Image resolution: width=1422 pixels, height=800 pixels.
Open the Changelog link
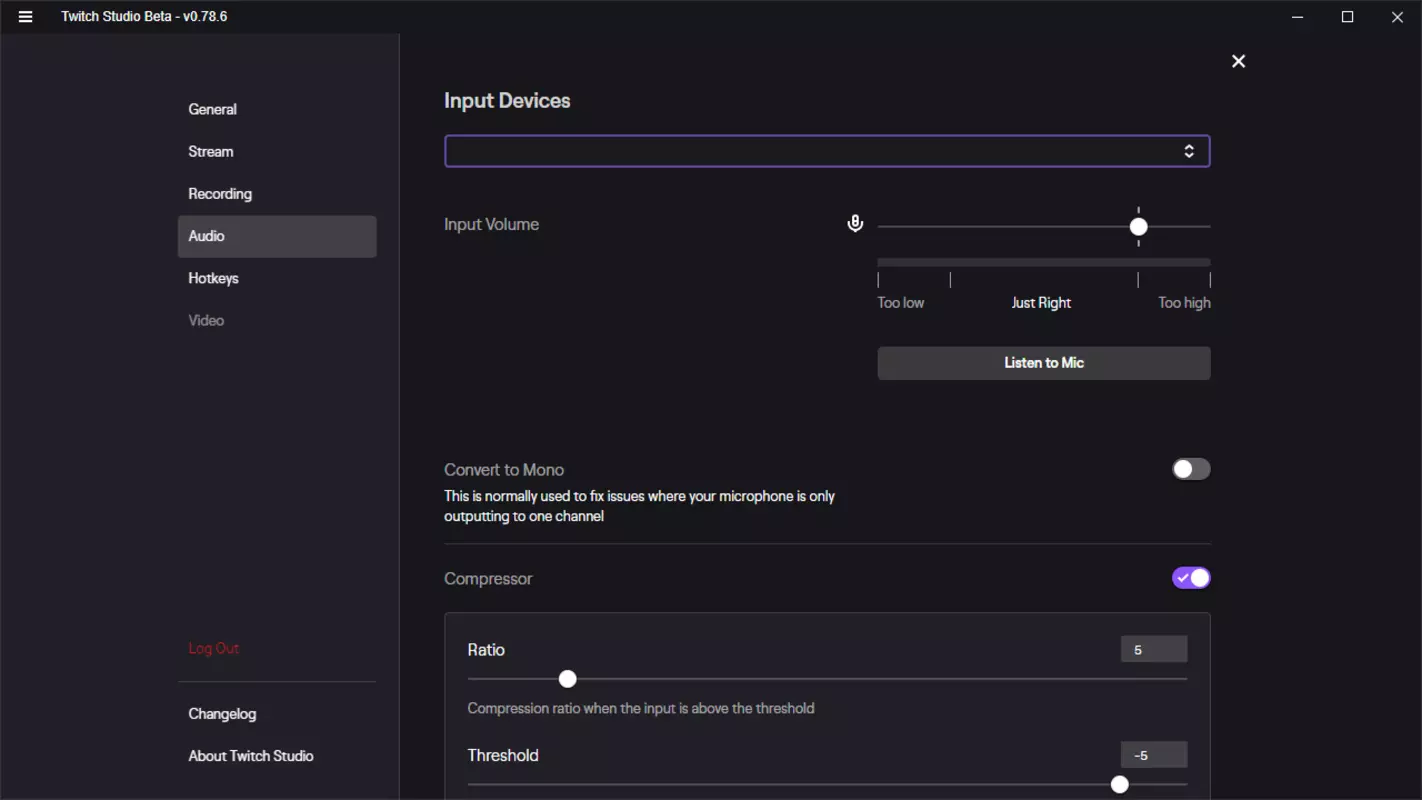tap(222, 714)
